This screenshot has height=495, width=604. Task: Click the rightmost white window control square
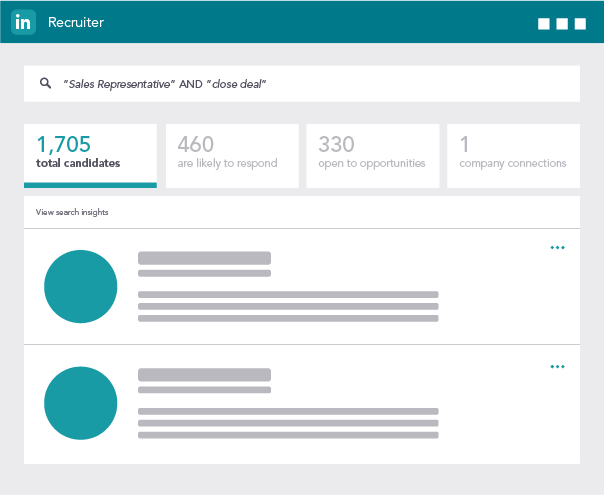(581, 24)
